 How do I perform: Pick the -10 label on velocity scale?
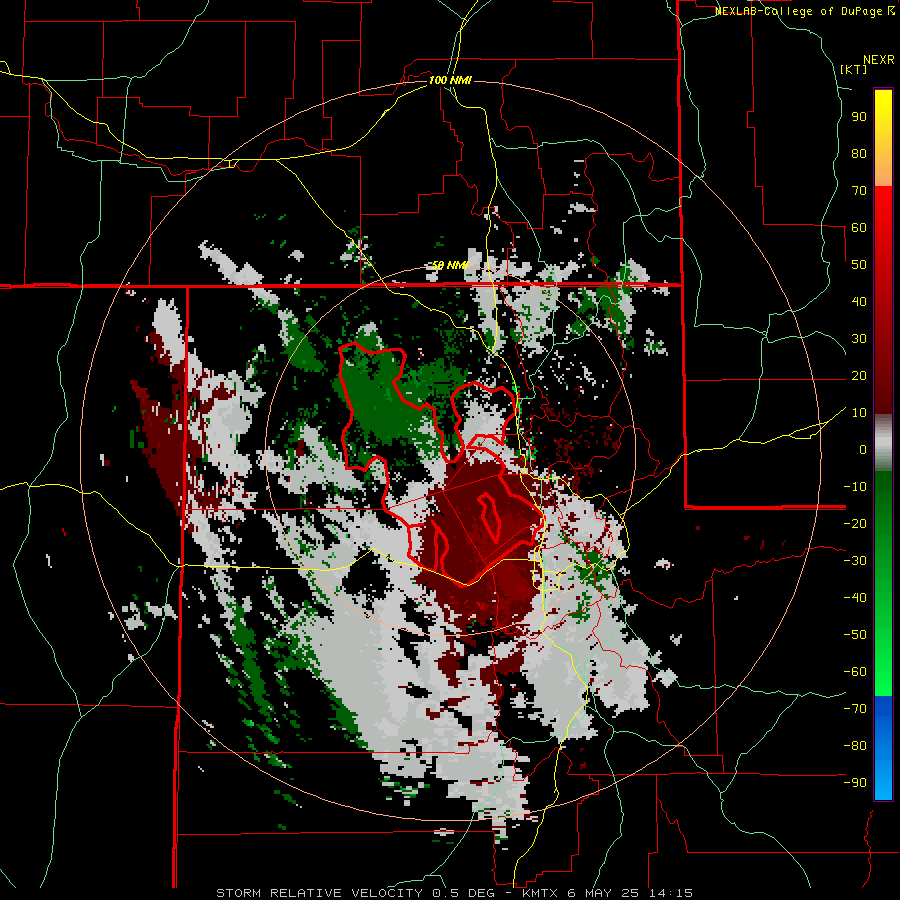pos(855,487)
